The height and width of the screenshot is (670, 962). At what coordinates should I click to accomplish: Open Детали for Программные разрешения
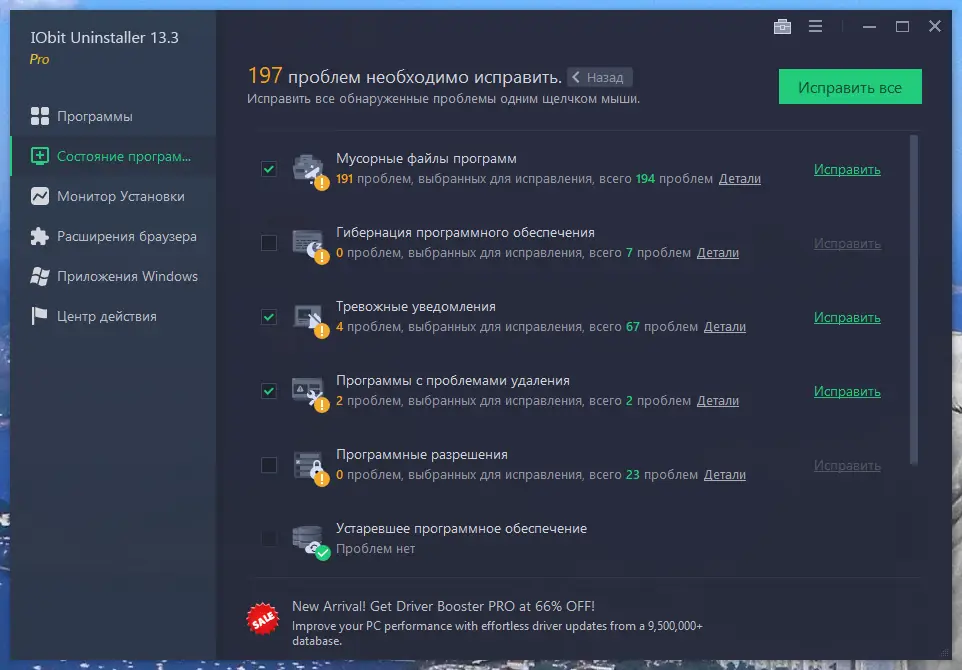click(725, 475)
